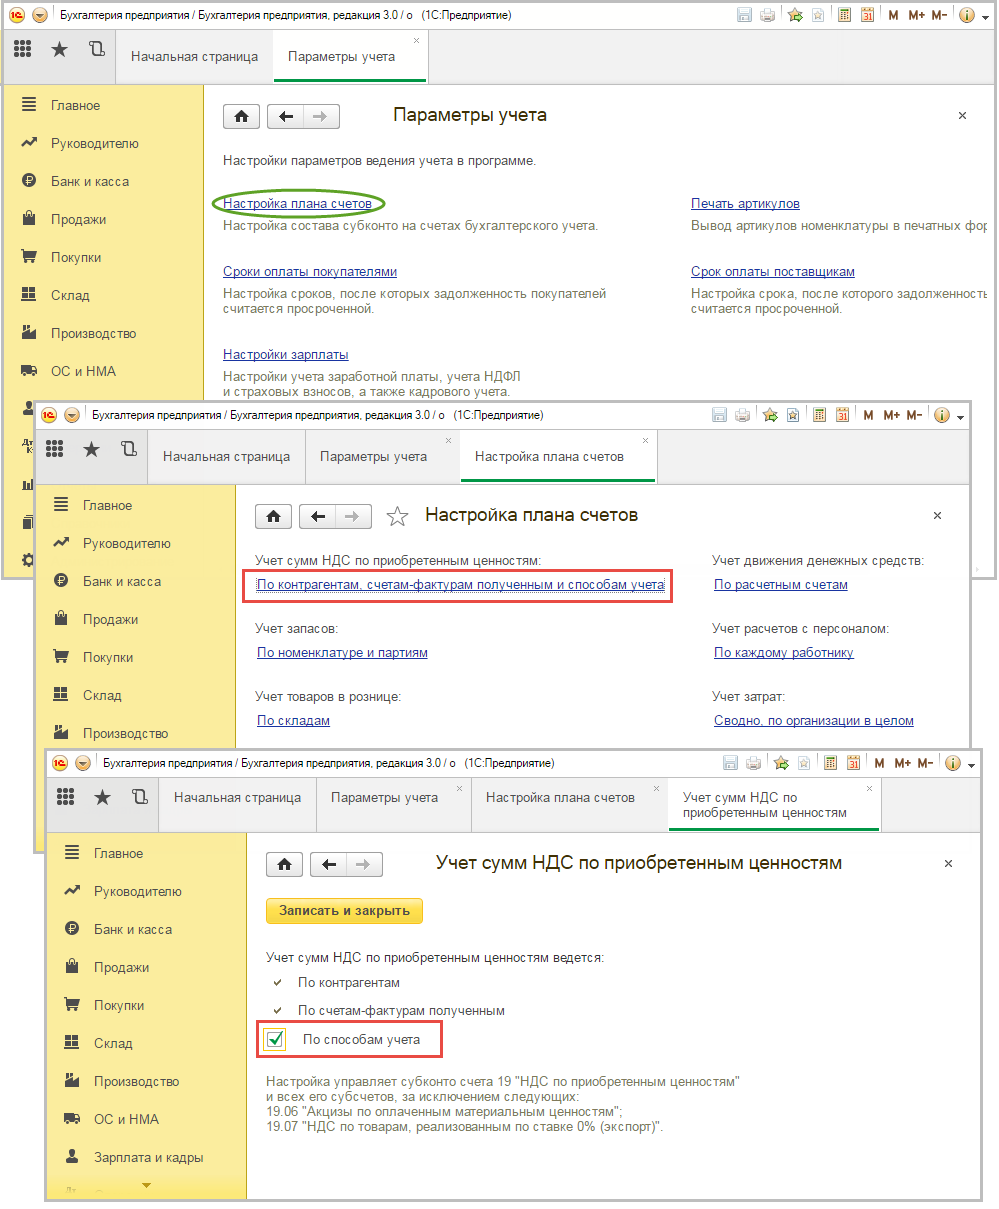Viewport: 999px width, 1209px height.
Task: Click calculator icon in middle Настройка плана счетов window
Action: click(820, 414)
